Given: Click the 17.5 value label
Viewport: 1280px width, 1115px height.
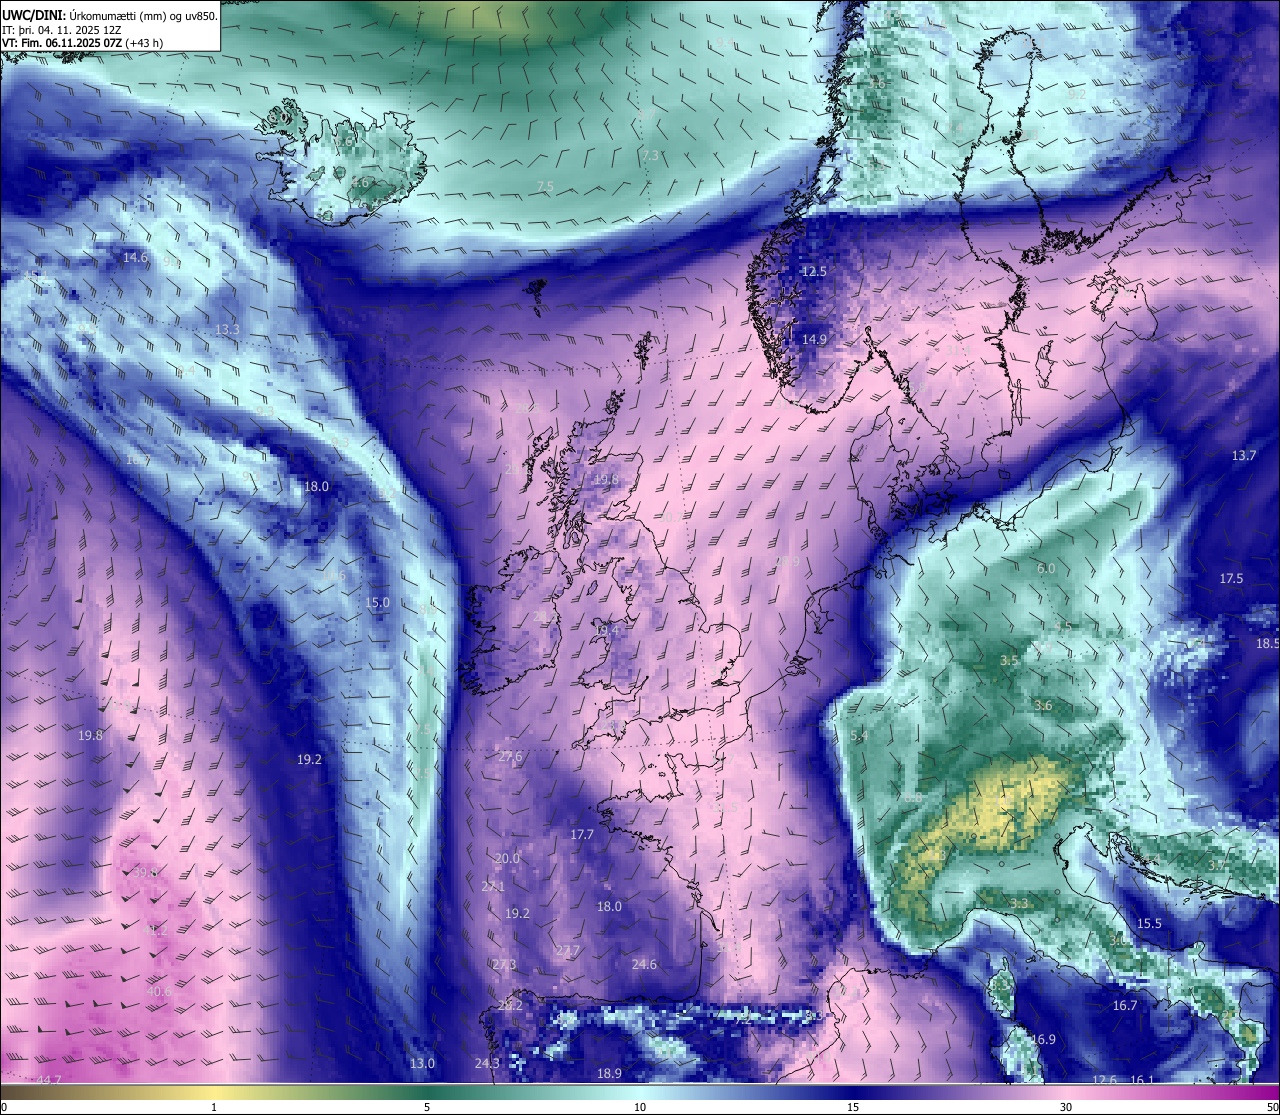Looking at the screenshot, I should [1231, 579].
